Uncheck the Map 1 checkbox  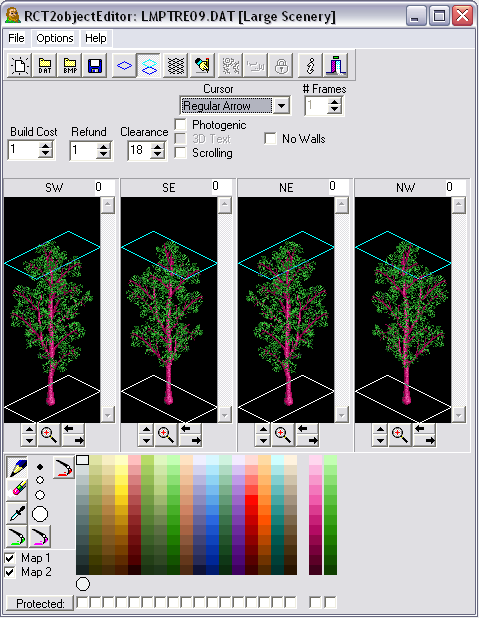[10, 558]
